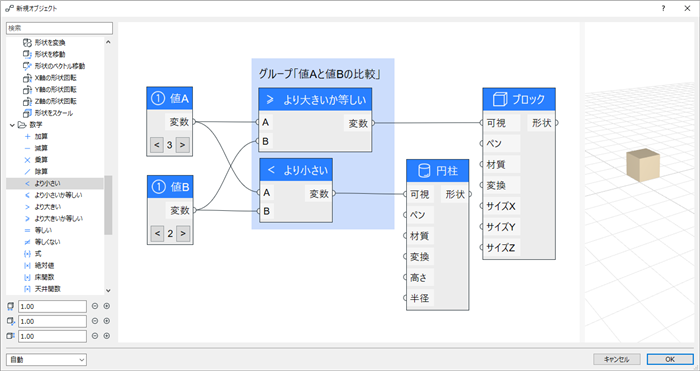Decrease 値B with left arrow
The image size is (700, 371).
click(x=157, y=233)
